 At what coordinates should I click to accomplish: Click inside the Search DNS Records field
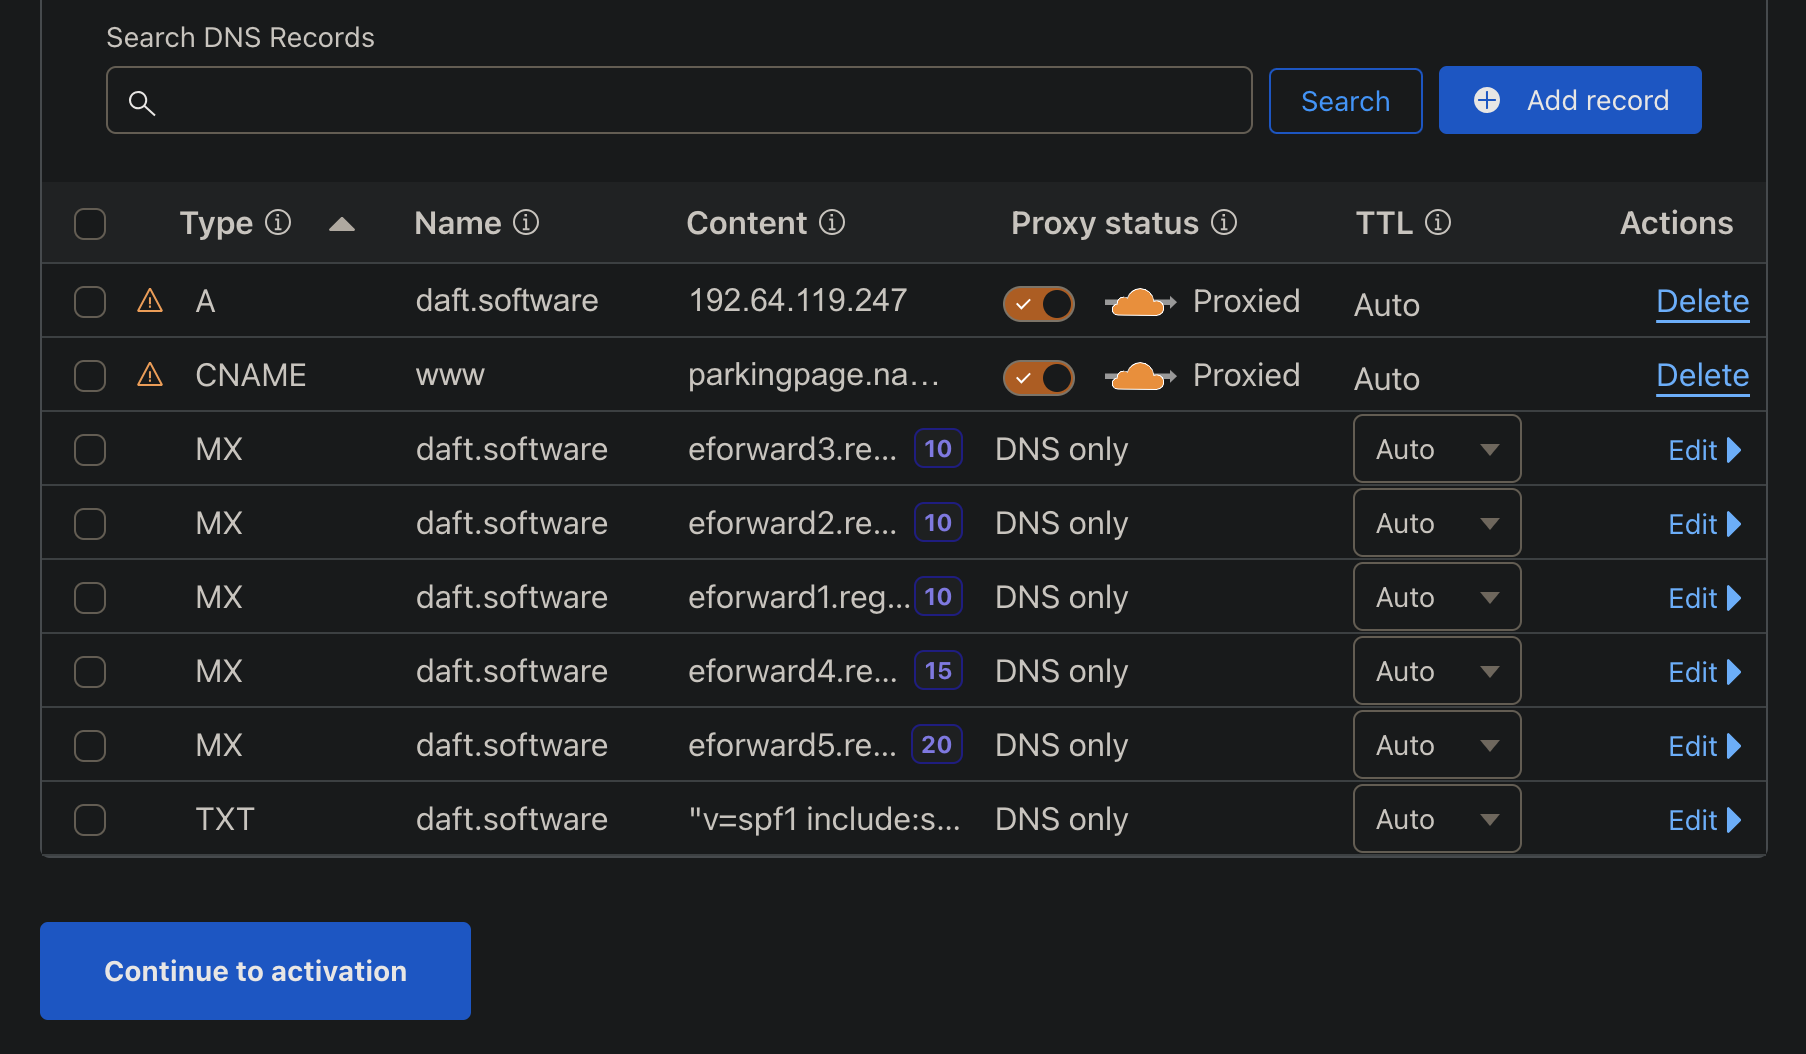[680, 100]
